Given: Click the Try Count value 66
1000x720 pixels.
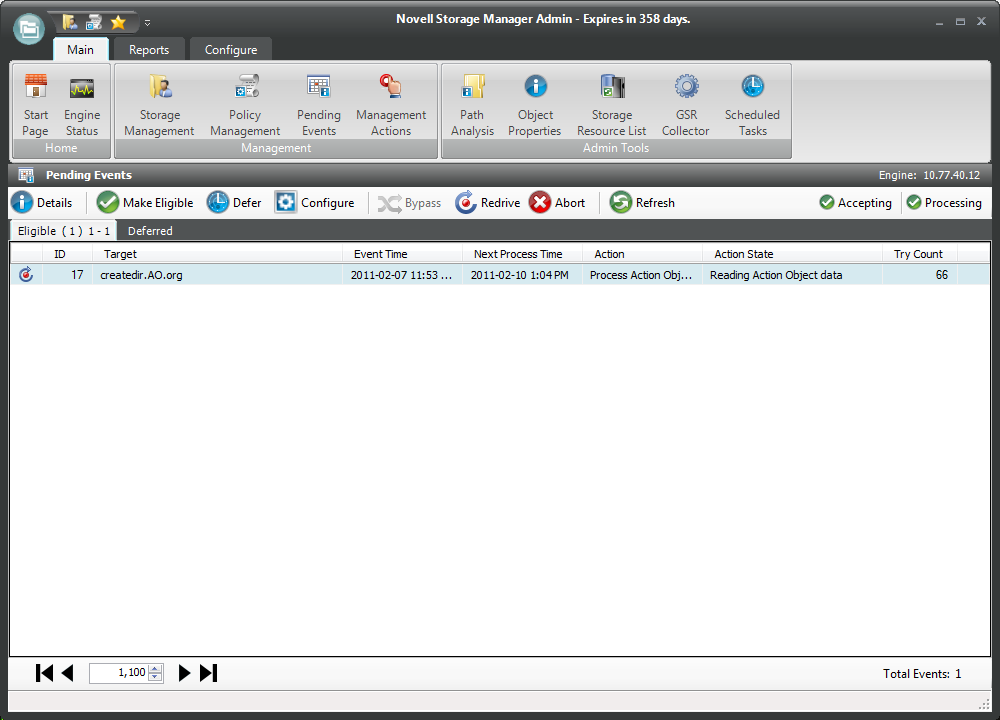Looking at the screenshot, I should [942, 275].
